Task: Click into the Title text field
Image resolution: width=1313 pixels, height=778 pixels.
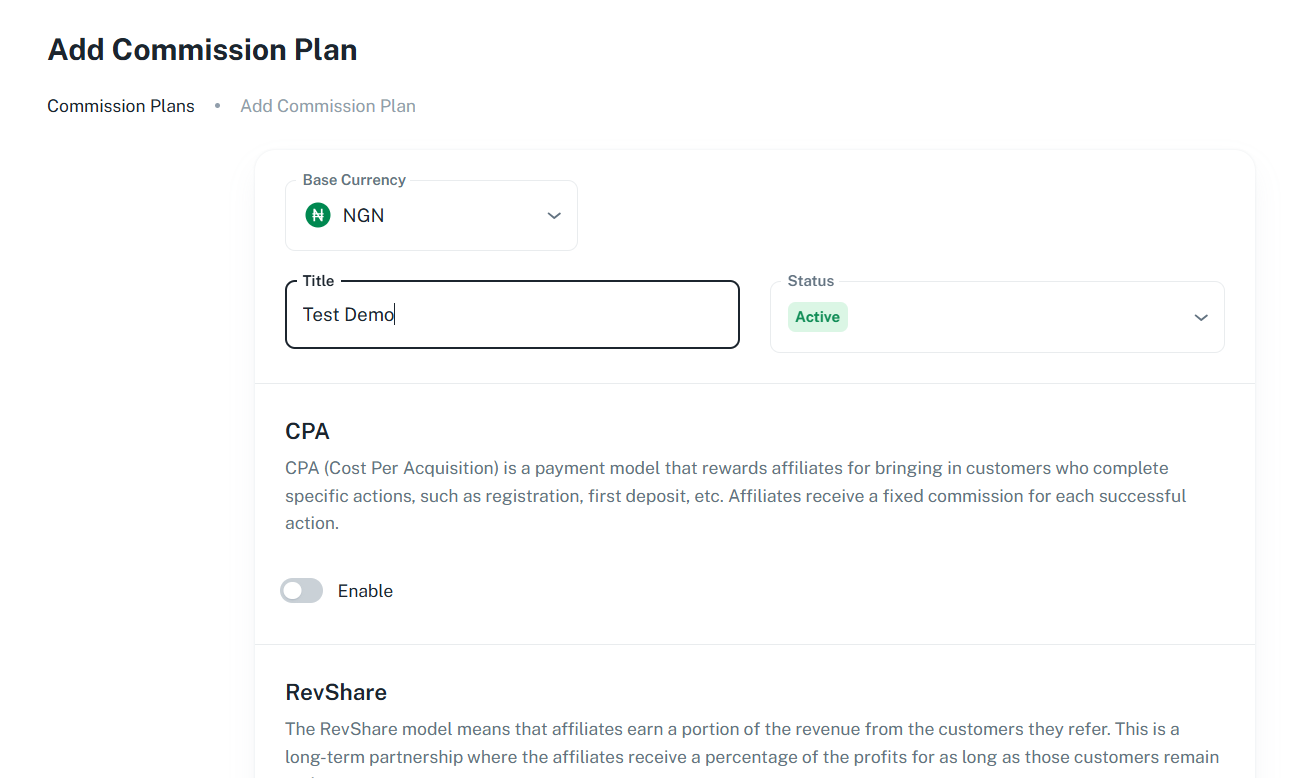Action: coord(560,315)
